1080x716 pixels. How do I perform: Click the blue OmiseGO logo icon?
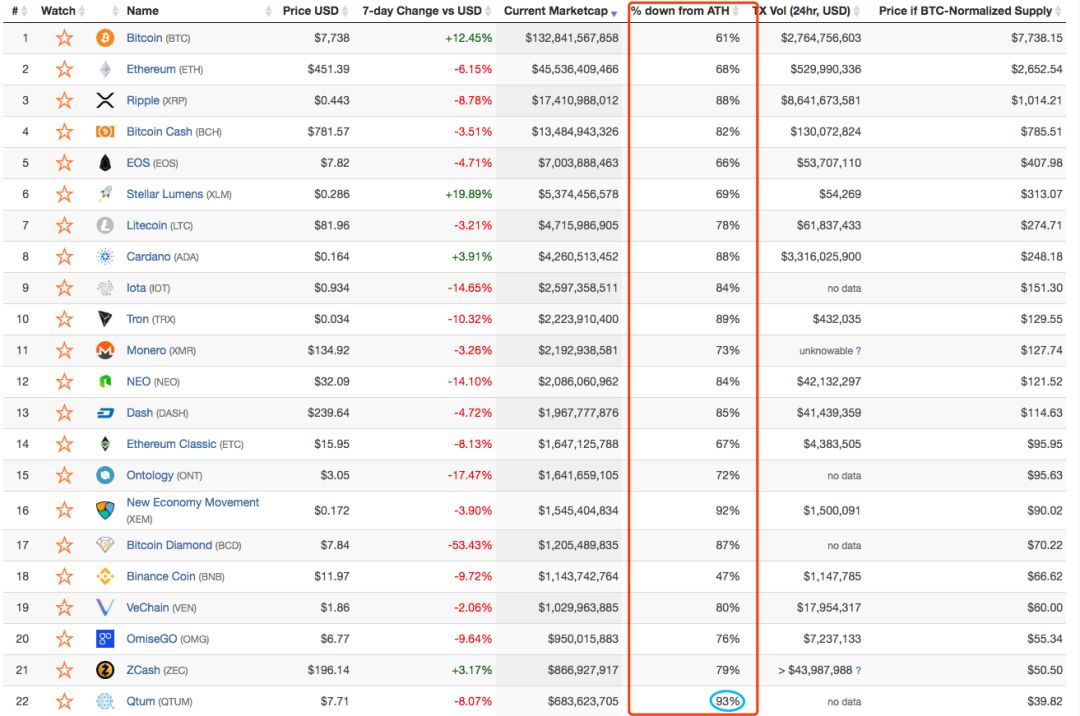click(105, 639)
